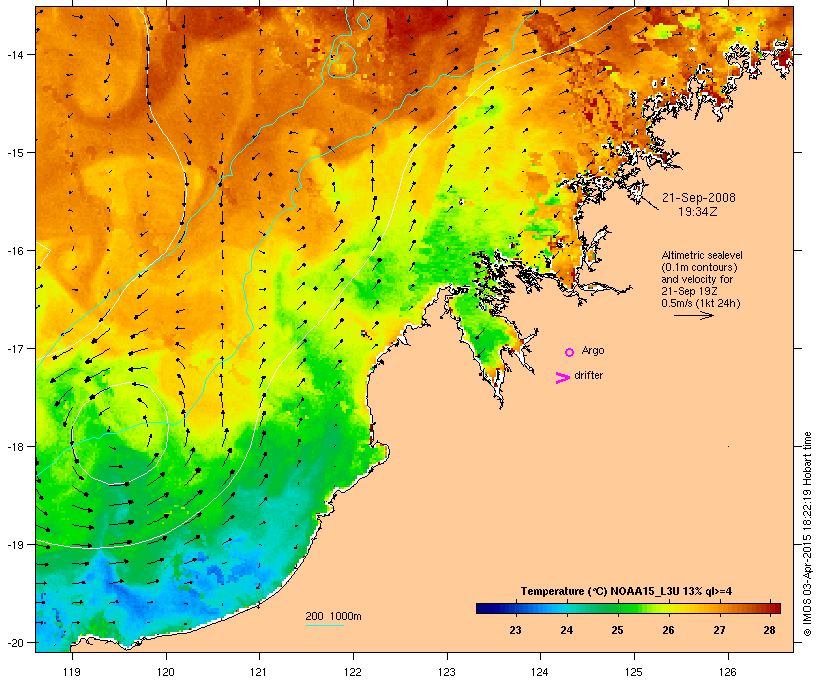Click the longitude axis label 124
This screenshot has height=680, width=820.
pyautogui.click(x=540, y=672)
